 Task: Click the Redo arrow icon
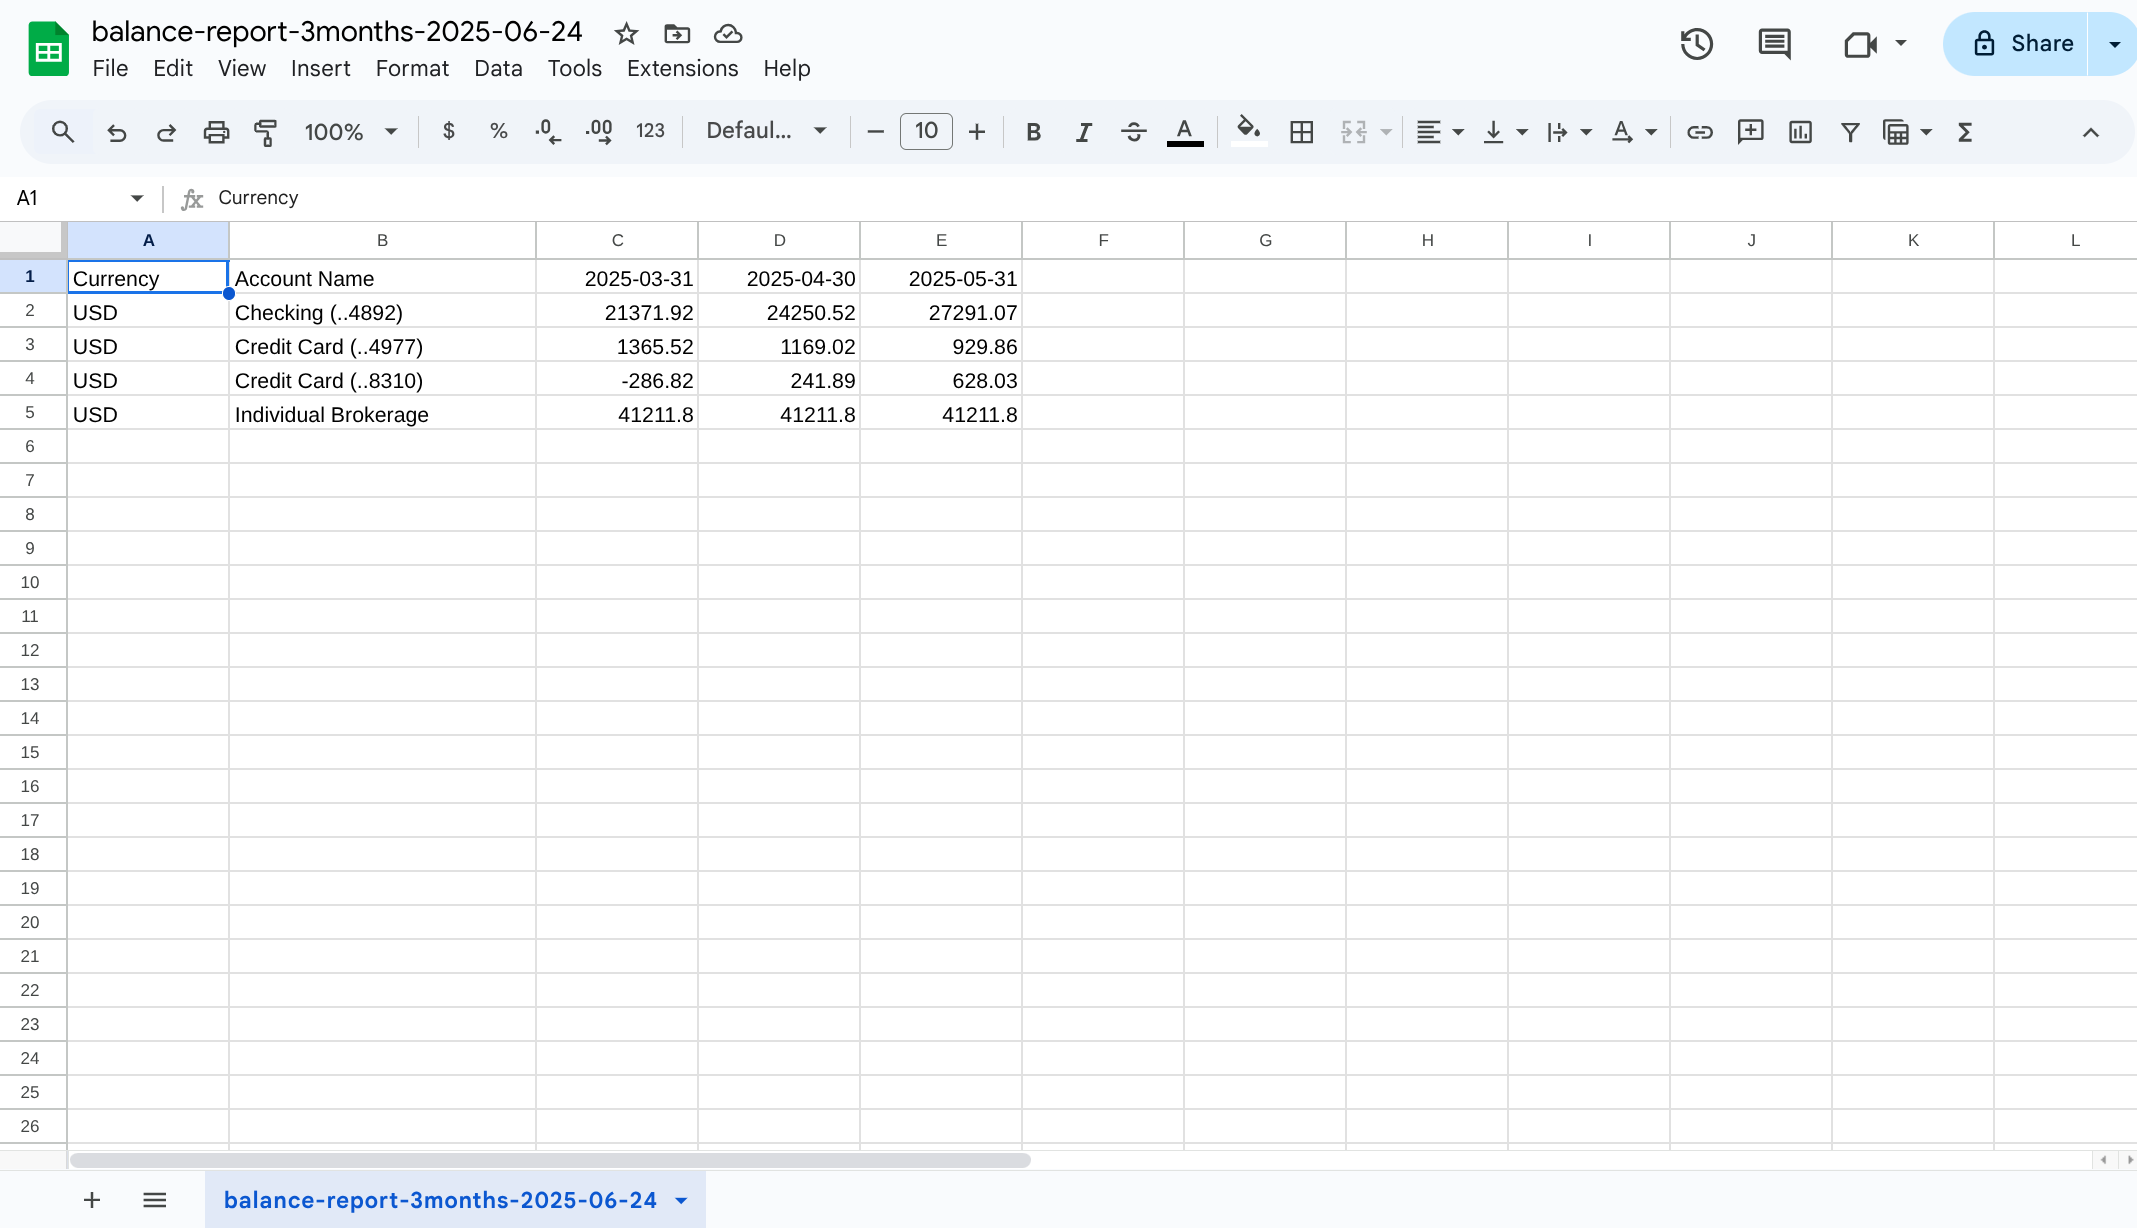[x=166, y=132]
